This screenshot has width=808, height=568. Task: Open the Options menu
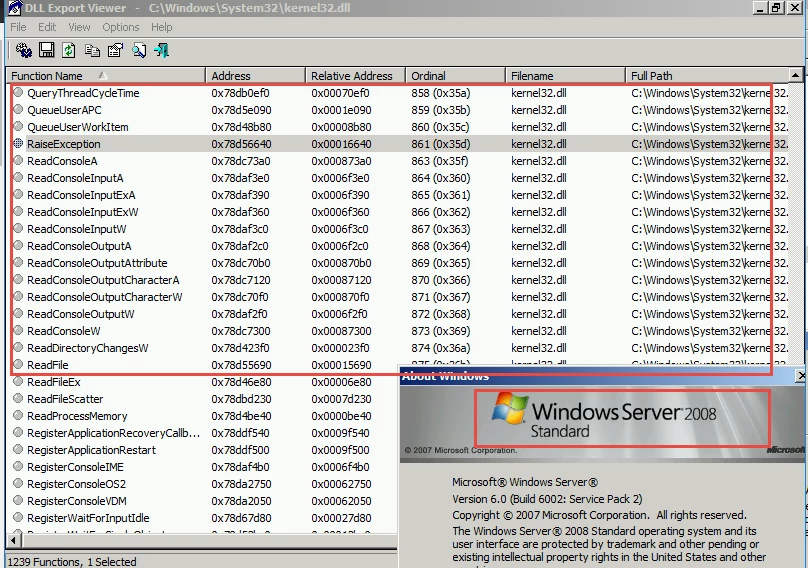[x=121, y=27]
